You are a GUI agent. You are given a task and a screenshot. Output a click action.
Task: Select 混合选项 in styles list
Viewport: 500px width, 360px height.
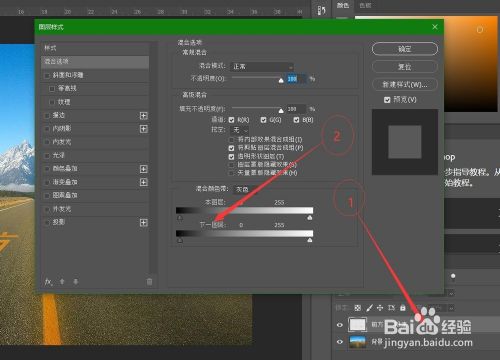point(95,61)
